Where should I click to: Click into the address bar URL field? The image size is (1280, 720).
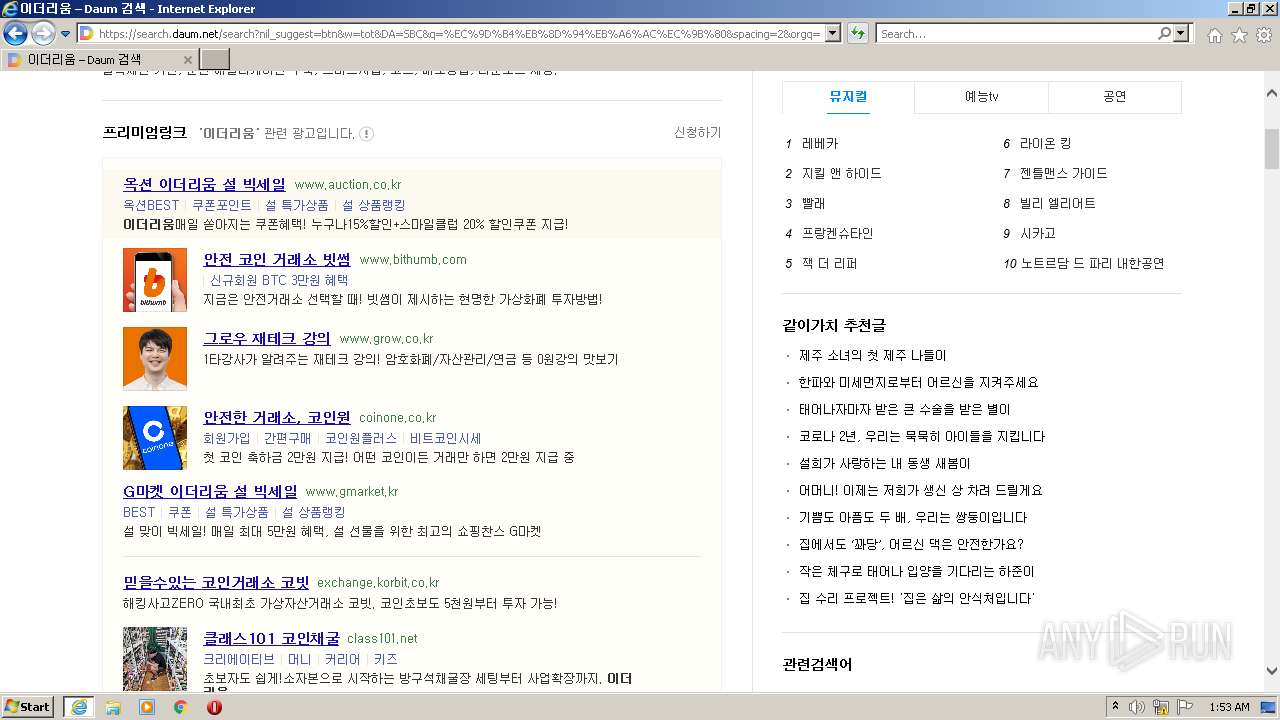(x=459, y=34)
